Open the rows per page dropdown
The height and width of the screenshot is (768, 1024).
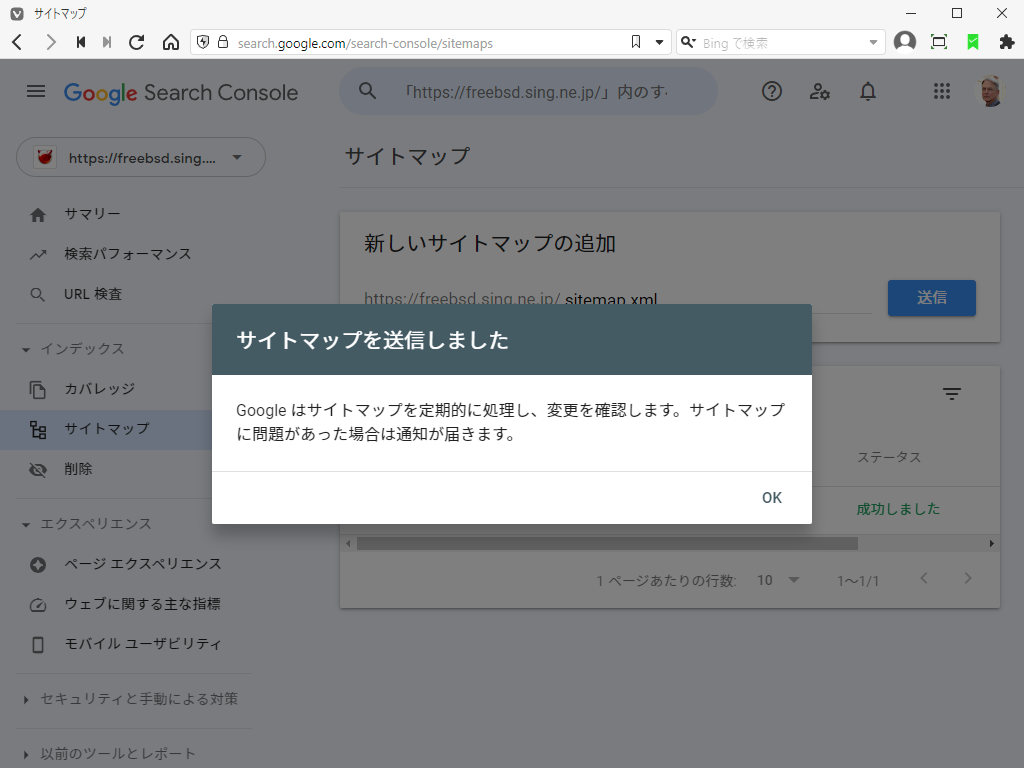pyautogui.click(x=778, y=580)
